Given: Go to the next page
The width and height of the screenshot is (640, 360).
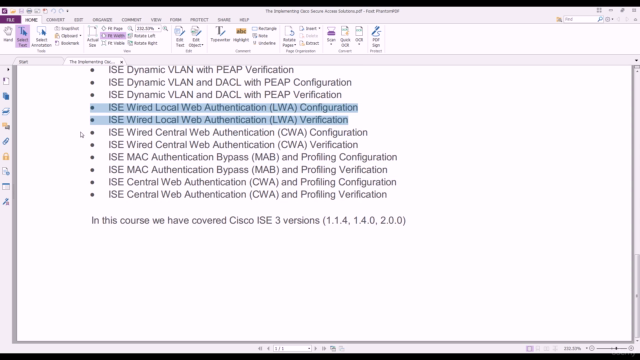Looking at the screenshot, I should 316,349.
